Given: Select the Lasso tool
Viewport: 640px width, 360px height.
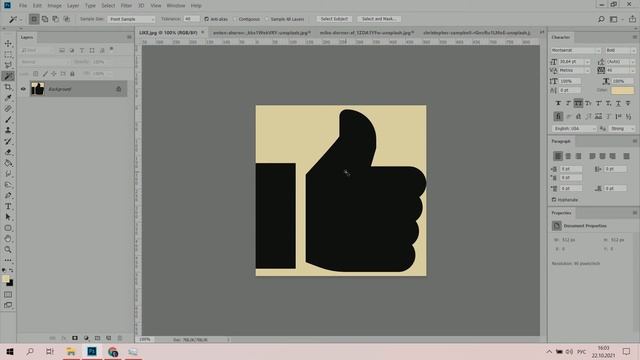Looking at the screenshot, I should click(8, 65).
